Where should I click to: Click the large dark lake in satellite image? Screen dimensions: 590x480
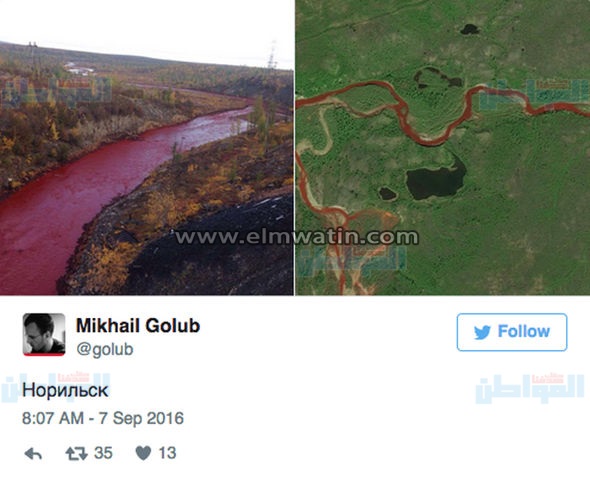[436, 181]
